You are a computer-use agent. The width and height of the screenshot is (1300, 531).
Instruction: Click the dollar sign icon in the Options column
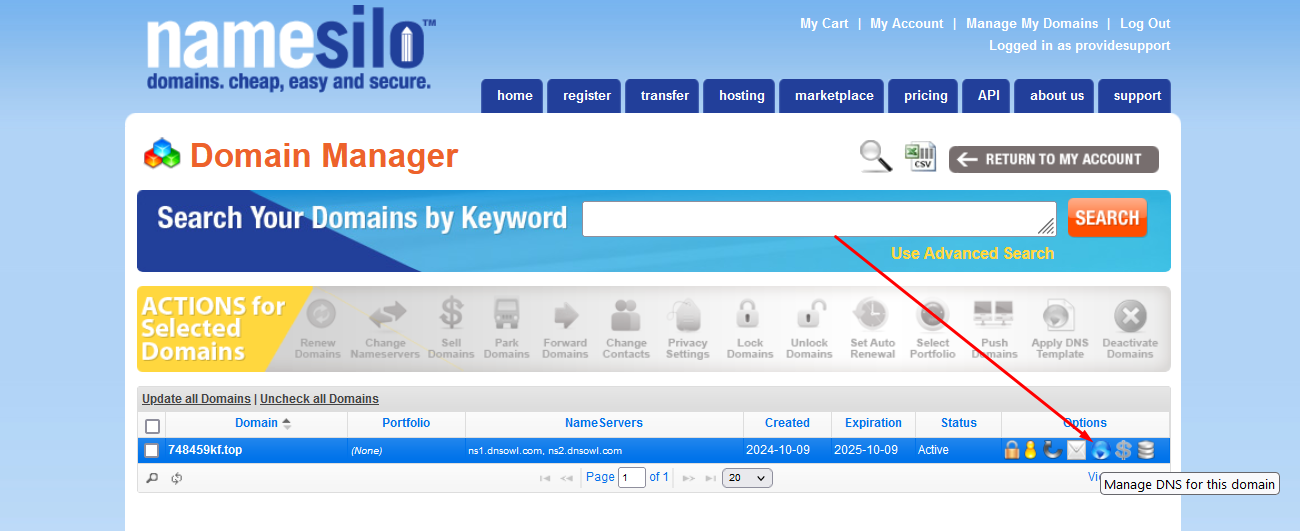(x=1123, y=450)
